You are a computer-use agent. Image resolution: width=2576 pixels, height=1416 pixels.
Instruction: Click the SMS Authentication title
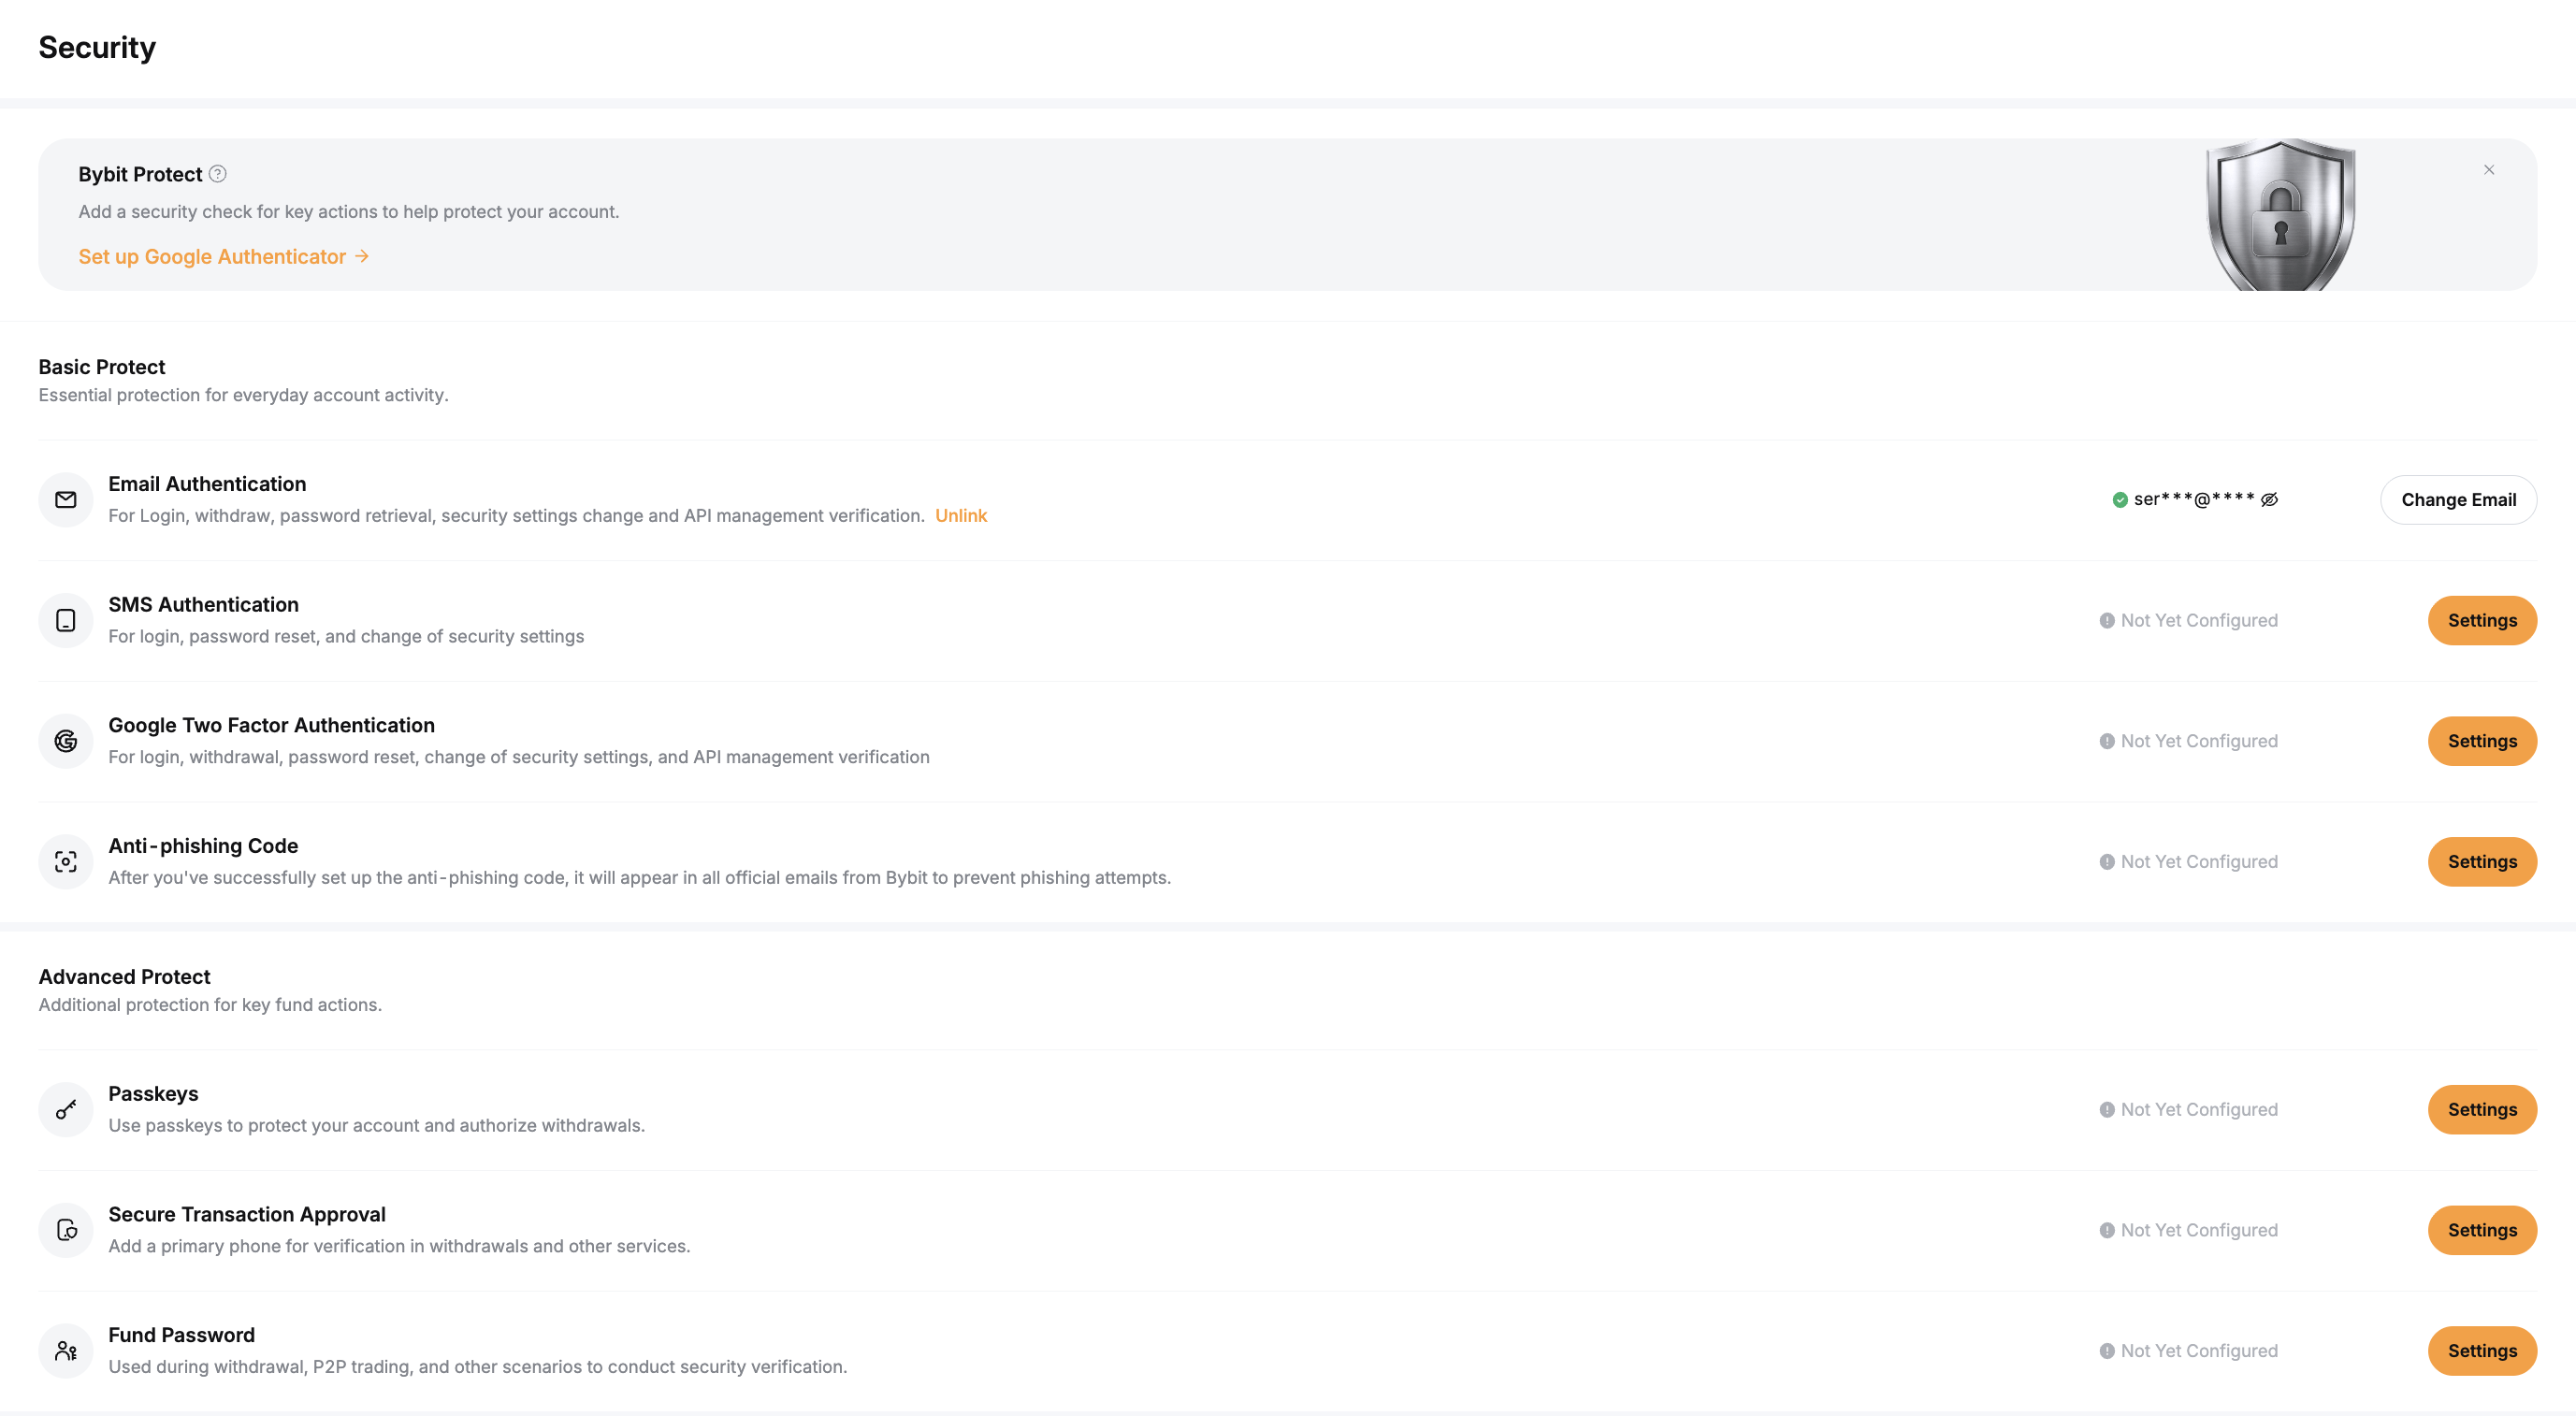pos(203,605)
